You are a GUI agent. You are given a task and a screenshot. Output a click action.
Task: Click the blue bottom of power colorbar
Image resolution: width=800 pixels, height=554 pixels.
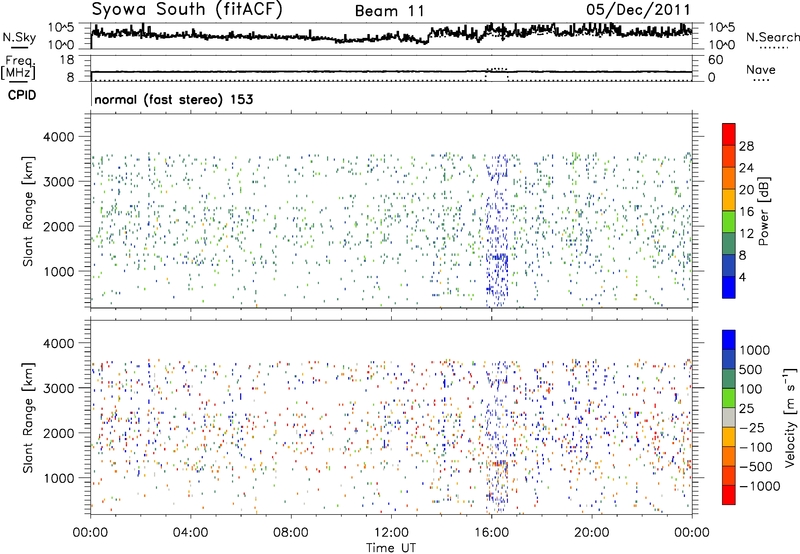729,287
